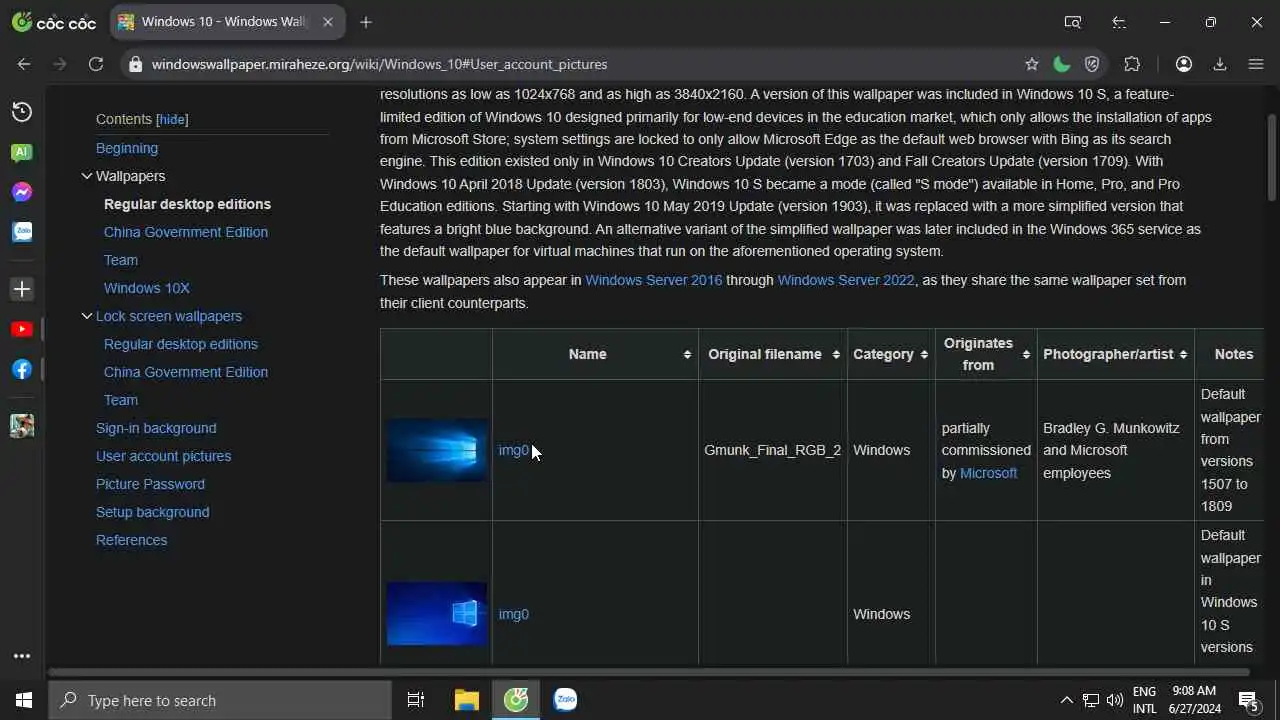1280x720 pixels.
Task: Open the ad-block shield icon
Action: click(x=1092, y=64)
